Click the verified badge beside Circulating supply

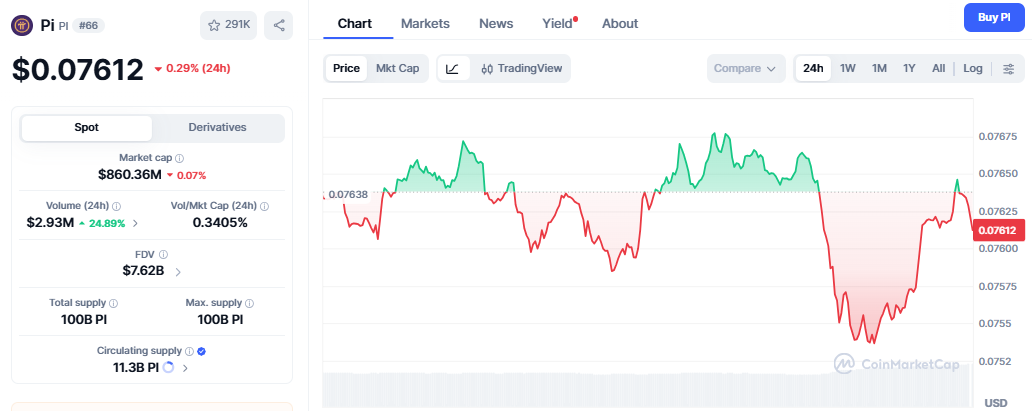(x=202, y=351)
